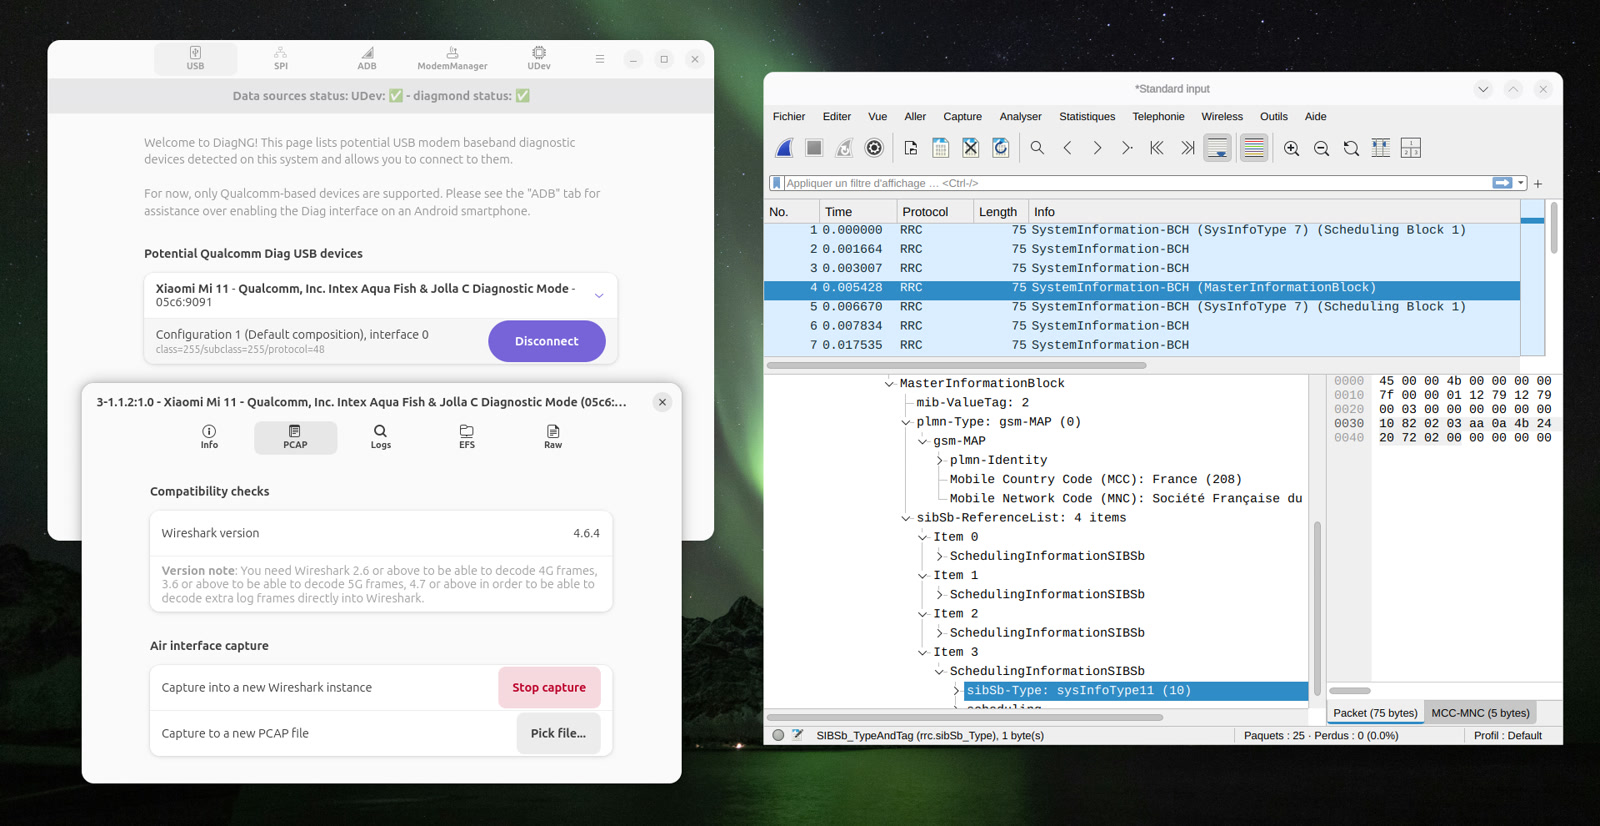Jump to last packet icon
This screenshot has width=1600, height=826.
(1187, 148)
